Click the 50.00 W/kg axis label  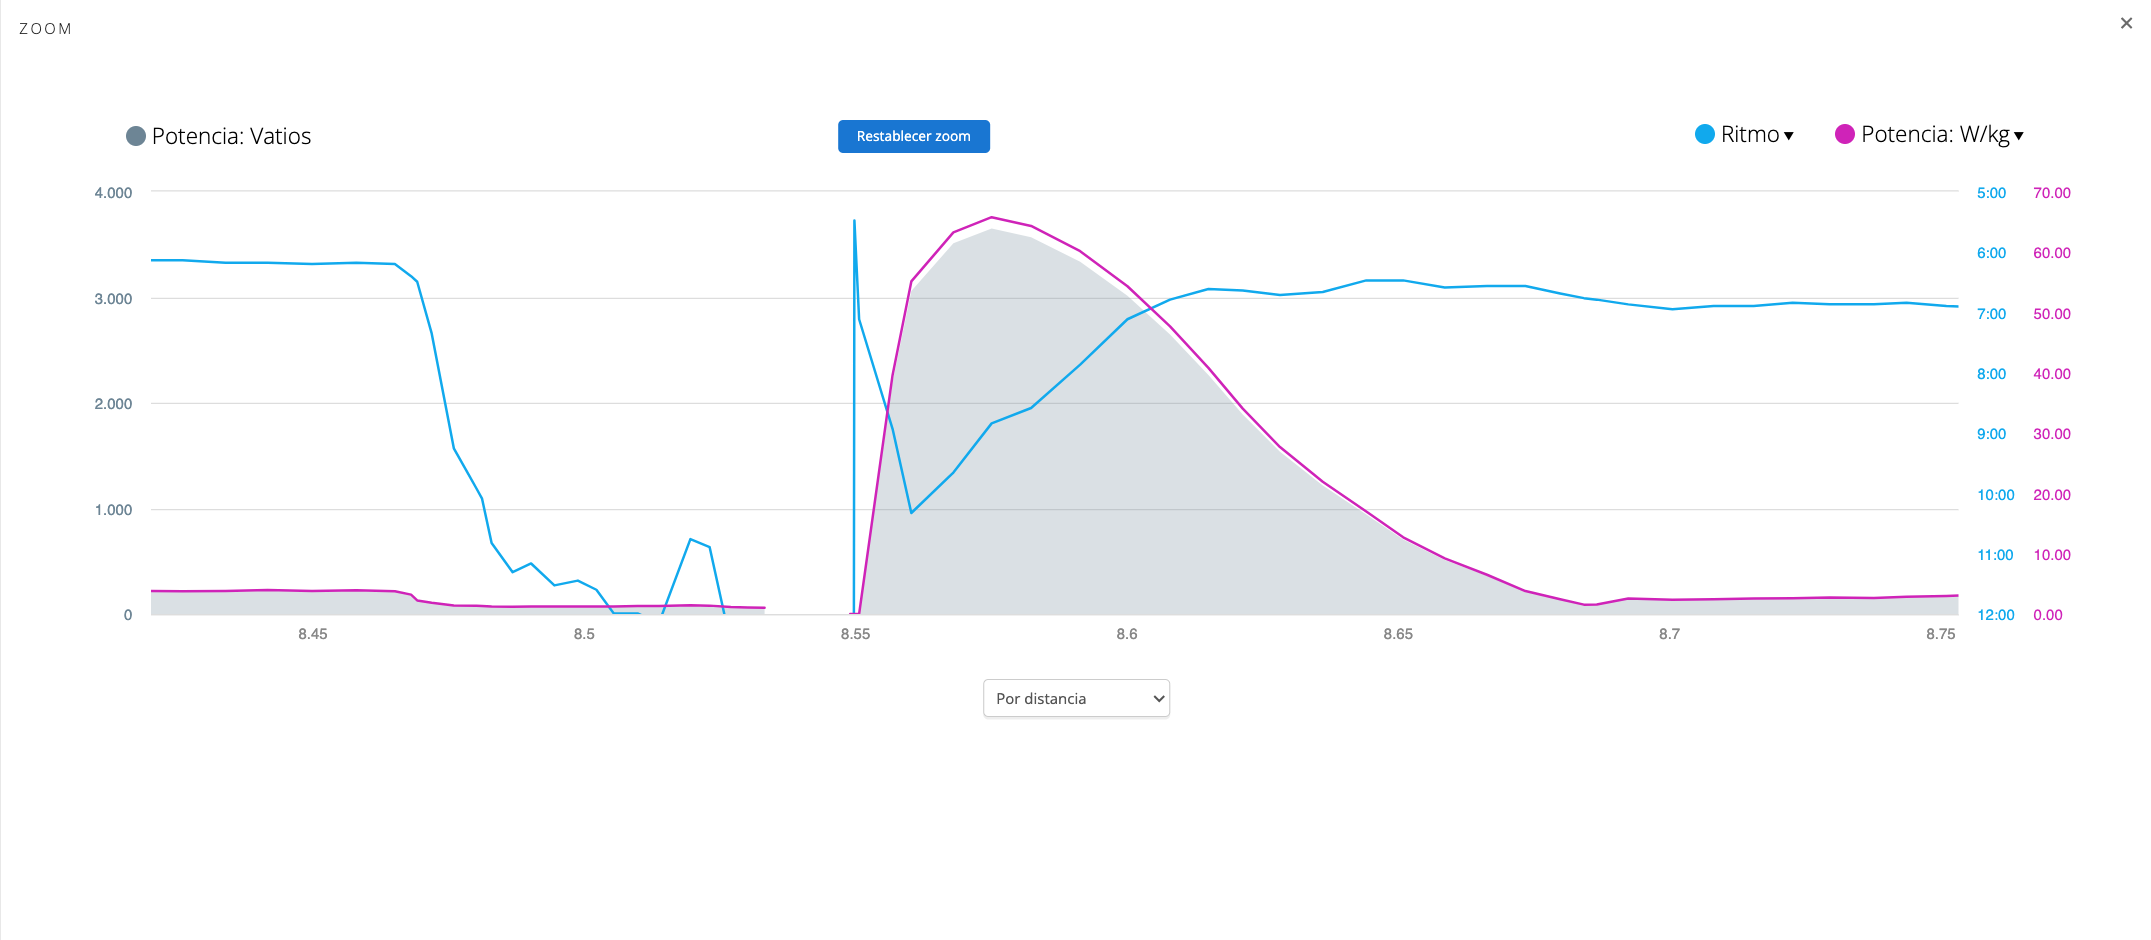pyautogui.click(x=2052, y=314)
